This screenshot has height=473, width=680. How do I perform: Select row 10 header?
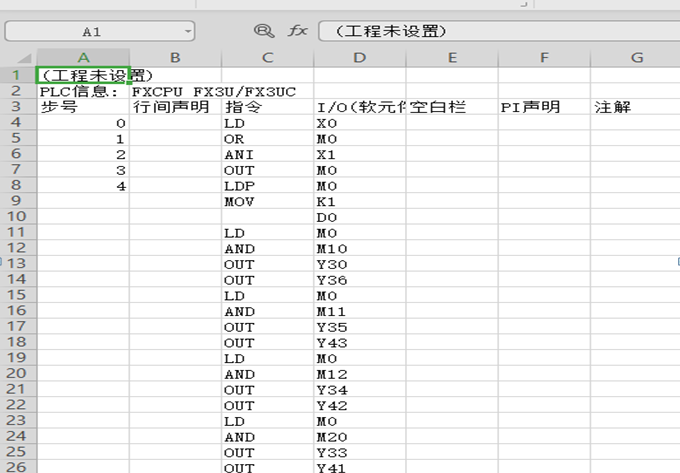[x=18, y=216]
